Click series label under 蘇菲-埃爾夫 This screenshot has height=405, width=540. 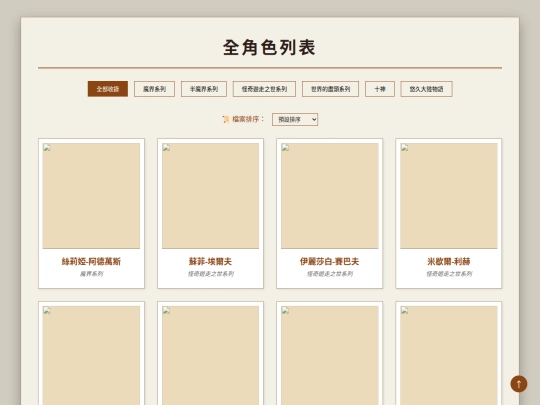(x=210, y=274)
